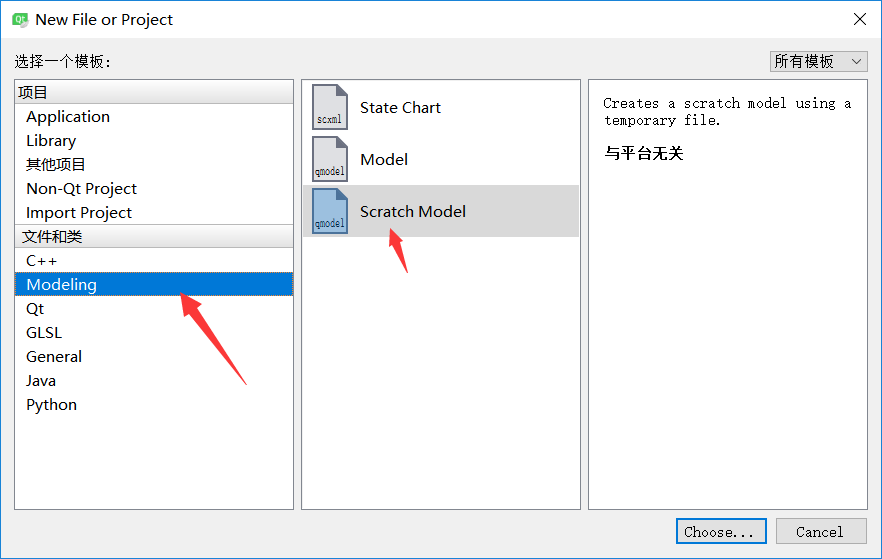882x559 pixels.
Task: Select the Non-Qt Project category
Action: (154, 188)
